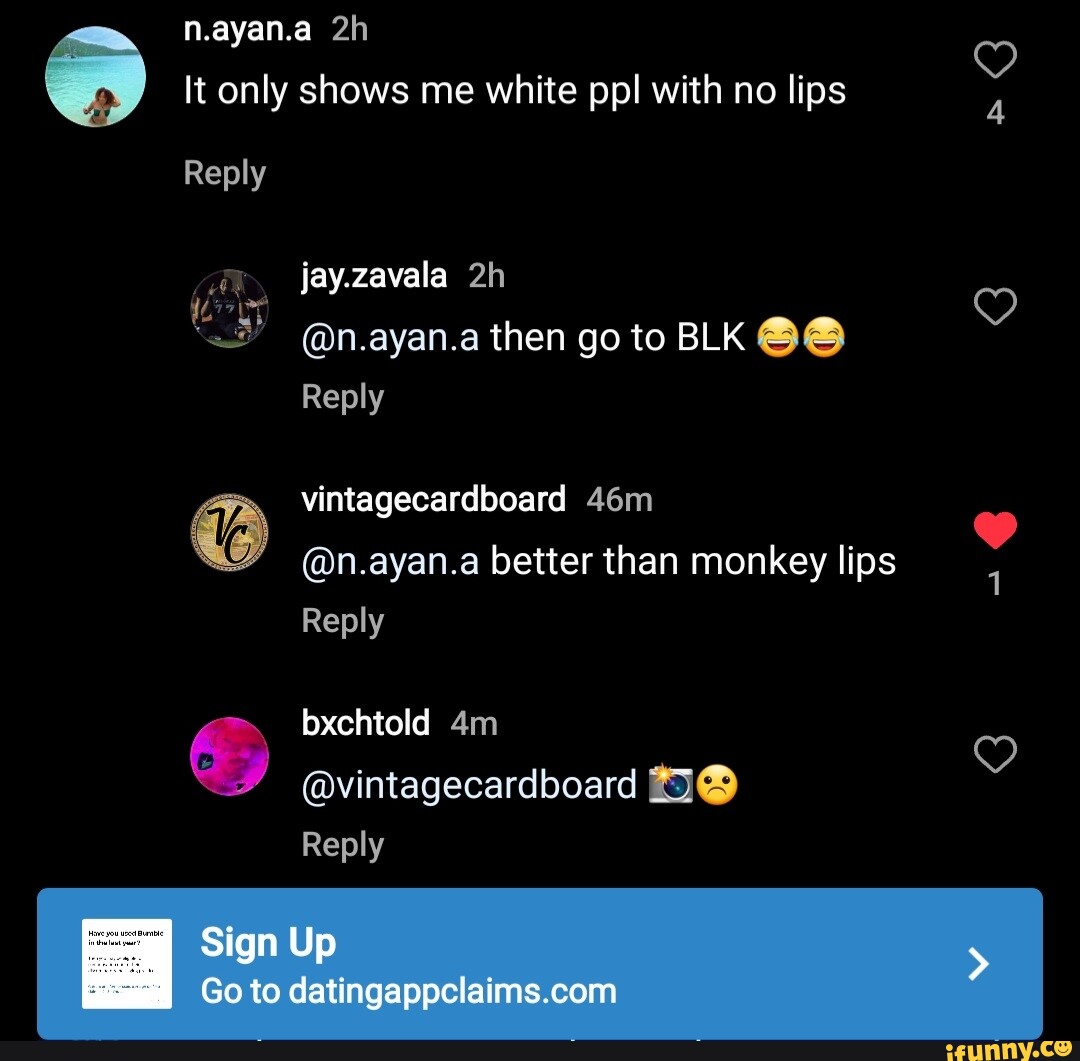Reply to jay.zavala's comment
The image size is (1080, 1061).
click(x=342, y=398)
